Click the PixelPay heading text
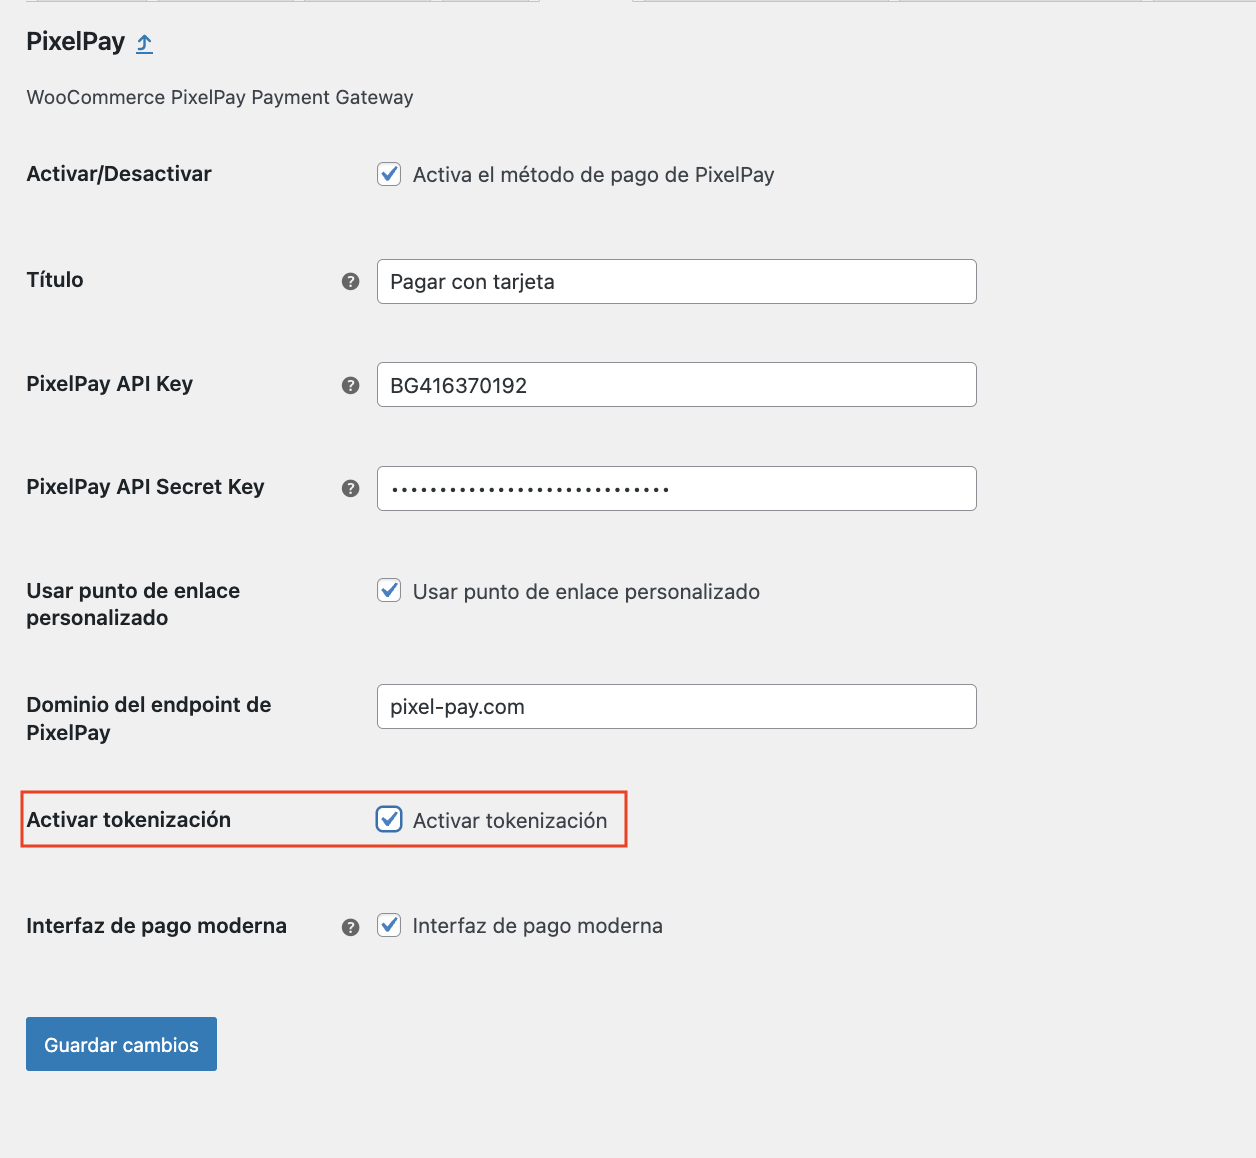Image resolution: width=1256 pixels, height=1158 pixels. coord(75,42)
